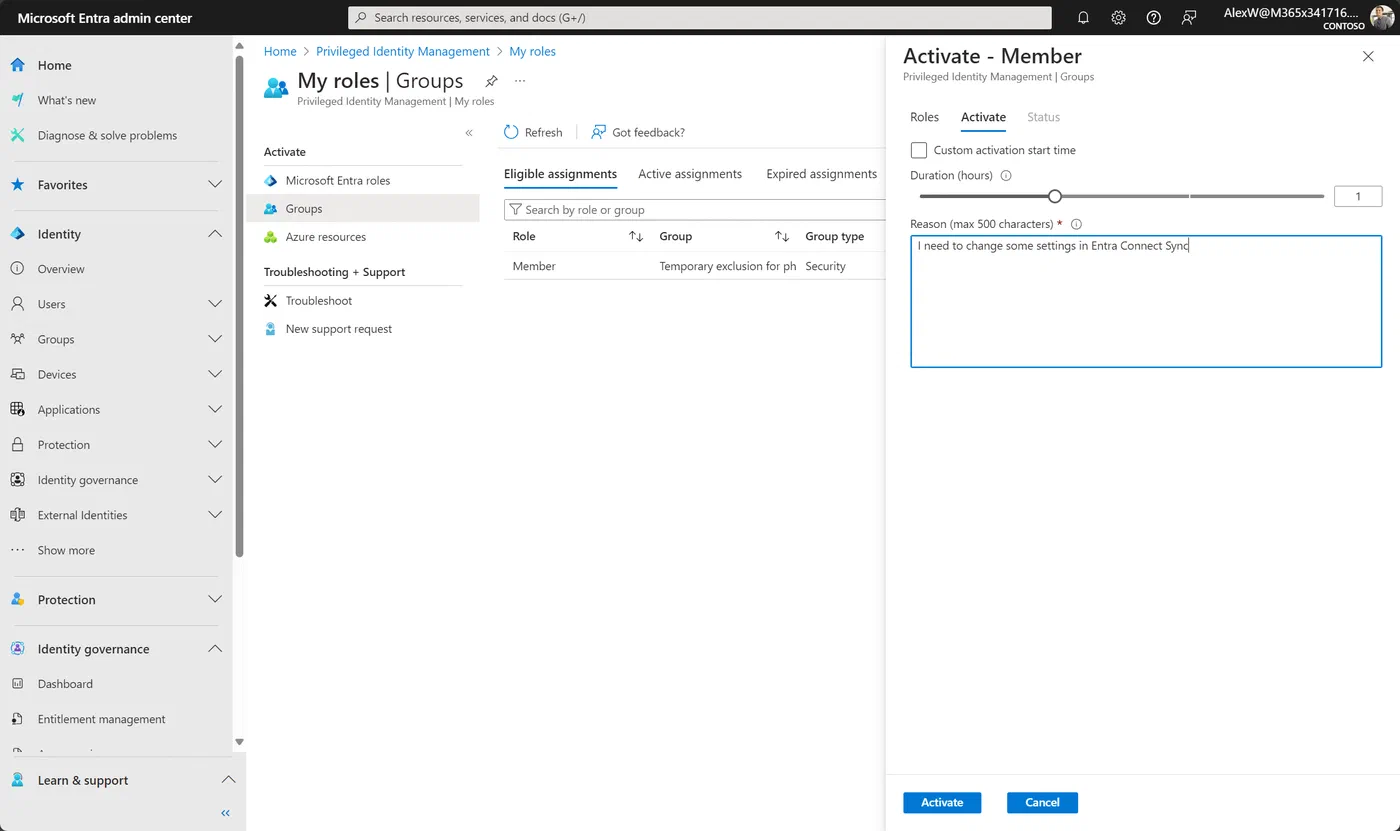Open the Expired assignments tab
1400x831 pixels.
coord(822,174)
